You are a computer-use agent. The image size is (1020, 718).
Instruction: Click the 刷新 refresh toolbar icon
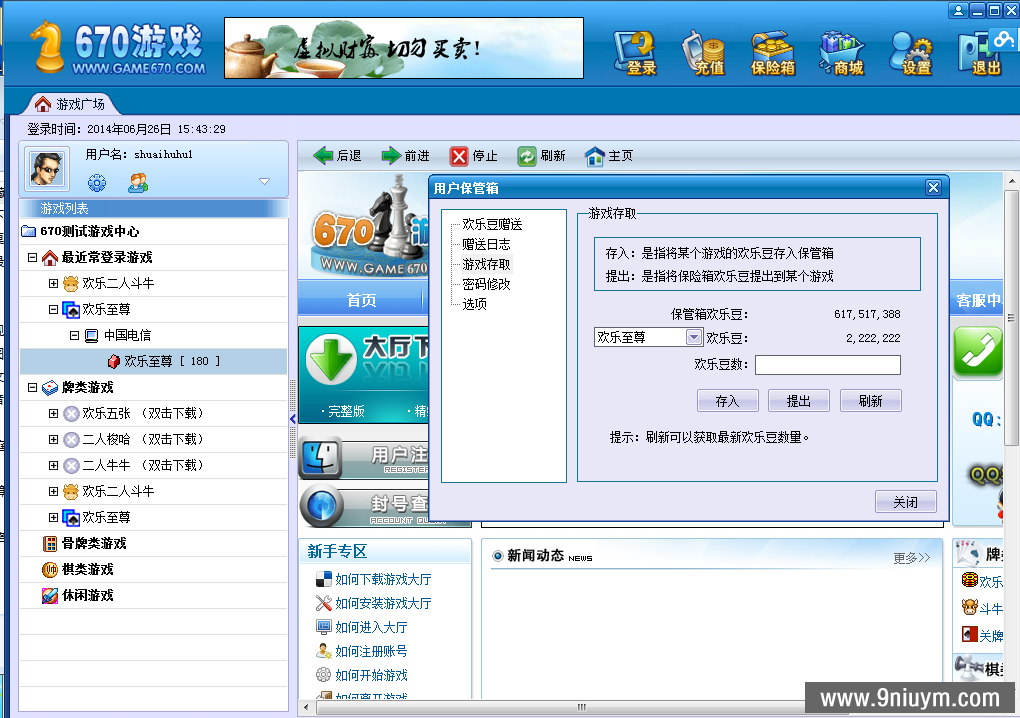click(x=527, y=156)
